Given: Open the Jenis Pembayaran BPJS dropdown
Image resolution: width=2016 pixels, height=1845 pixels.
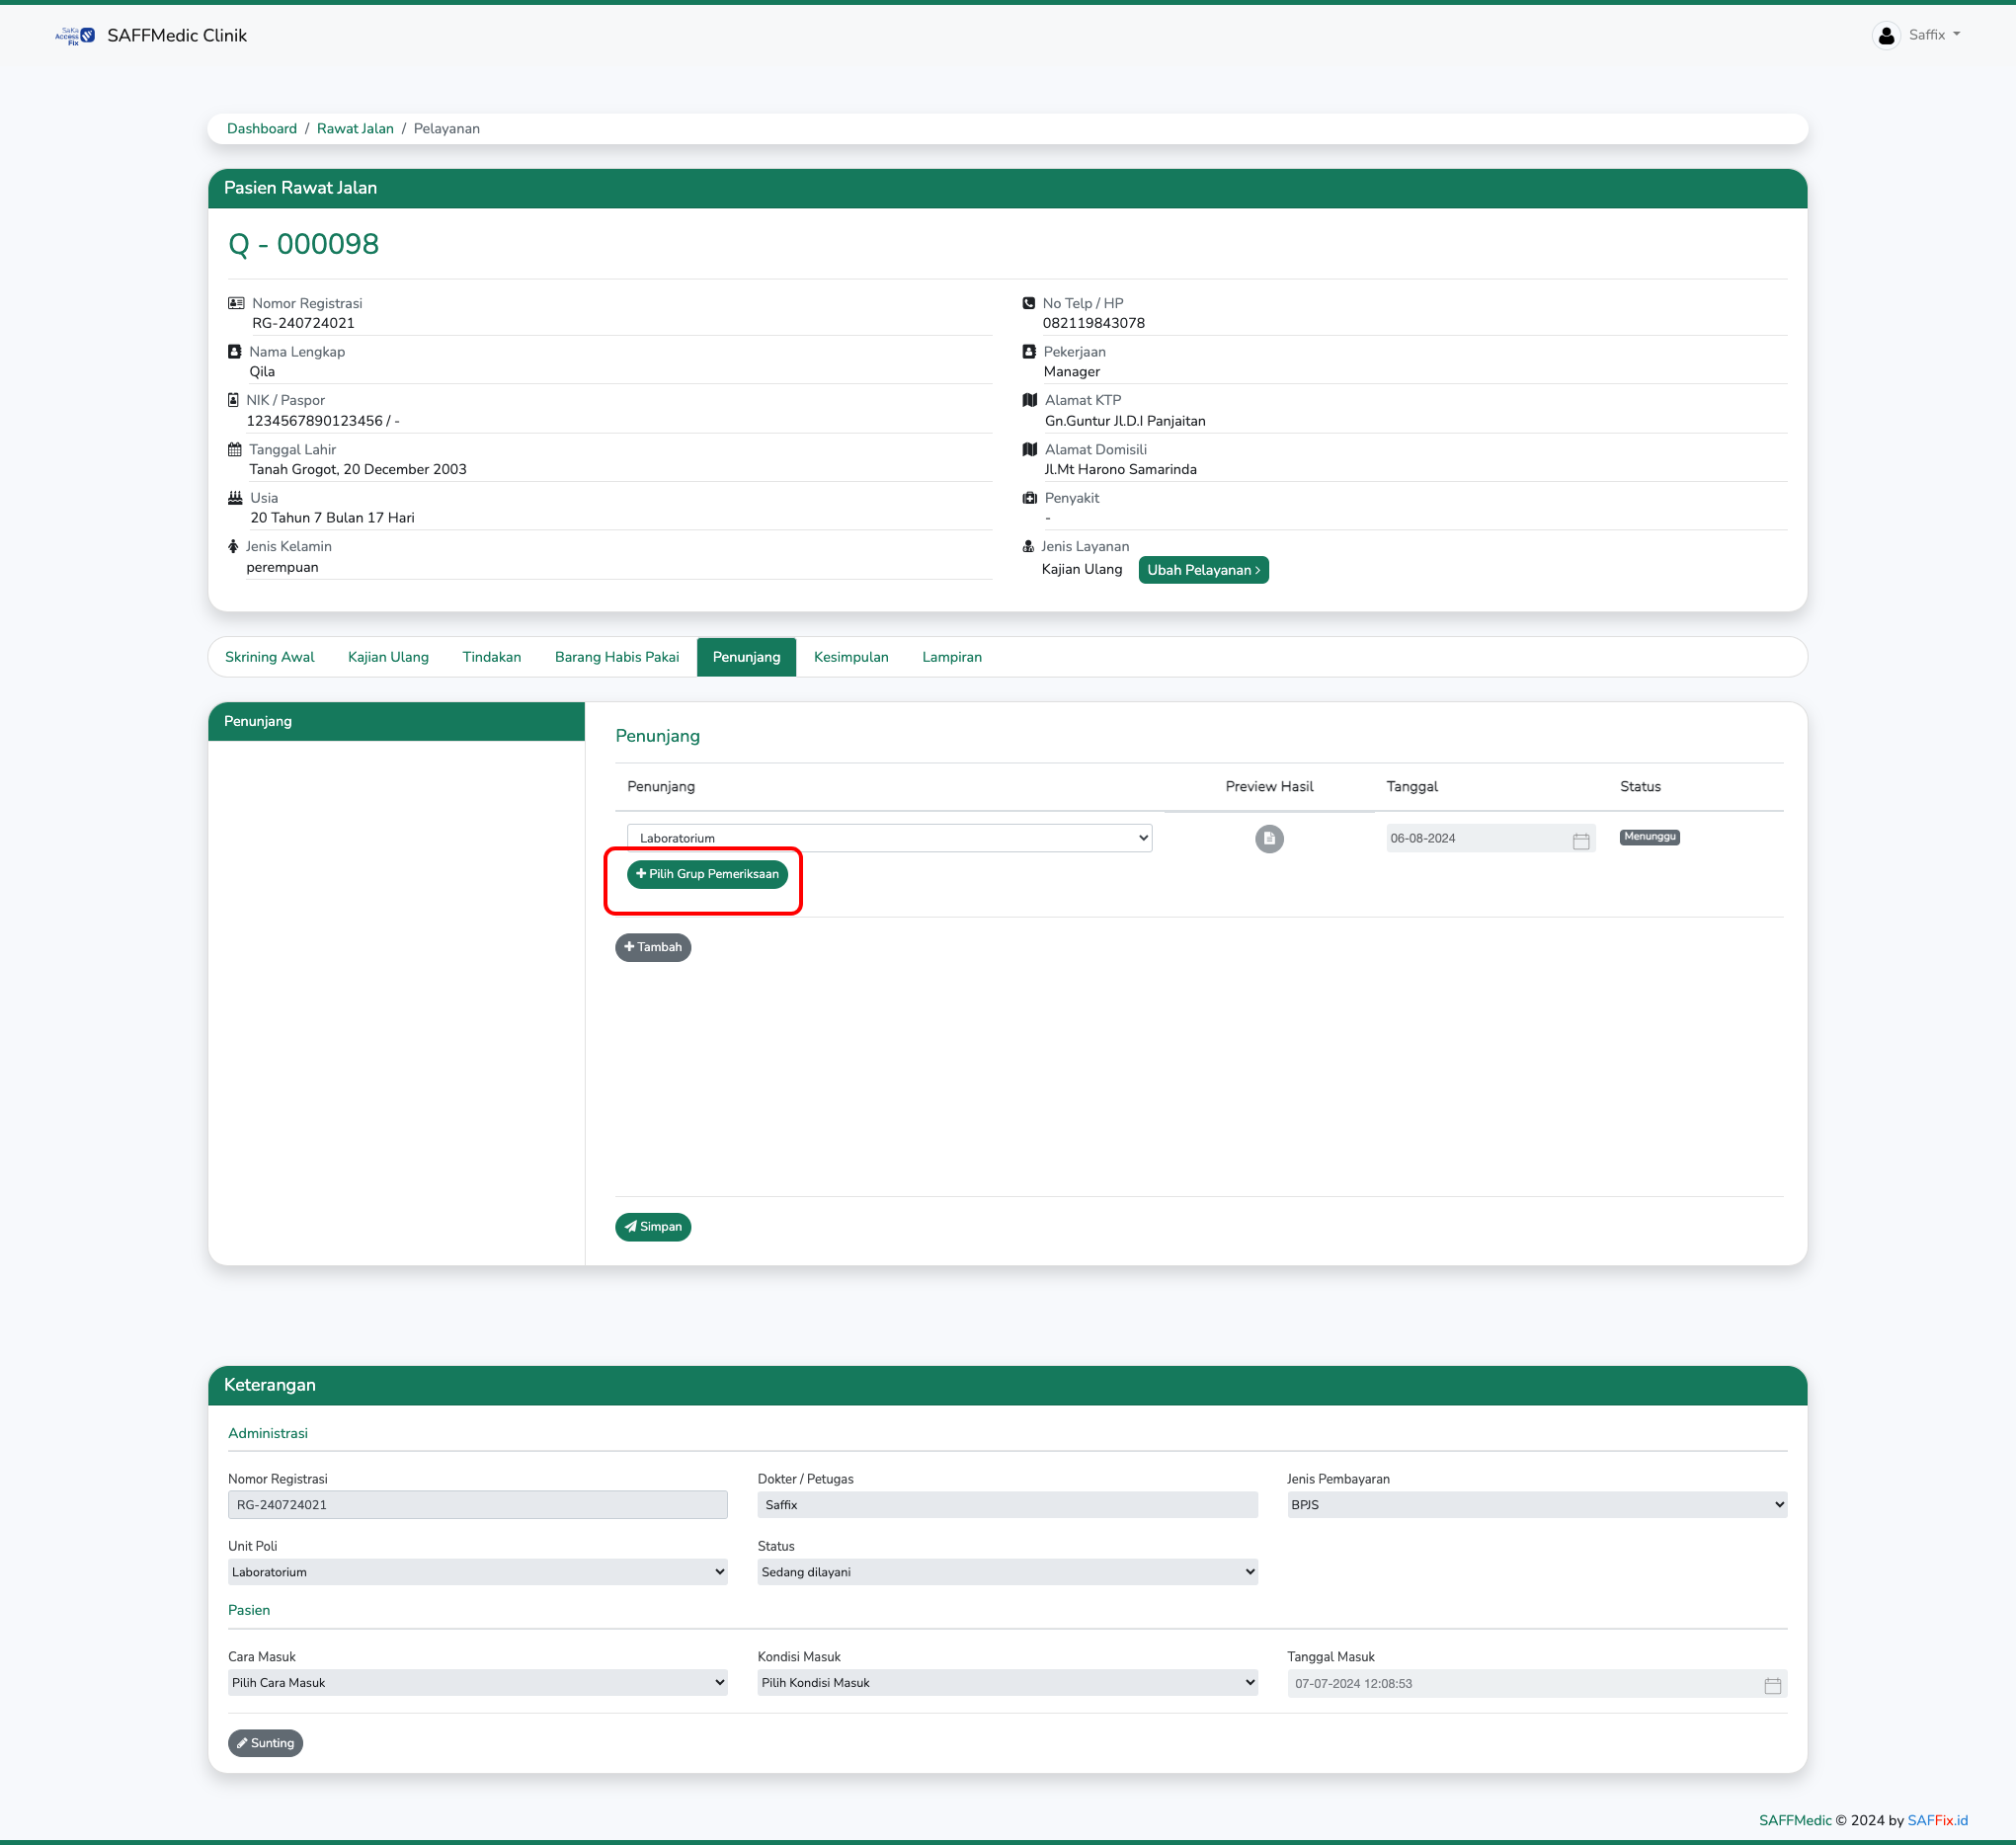Looking at the screenshot, I should pyautogui.click(x=1536, y=1504).
